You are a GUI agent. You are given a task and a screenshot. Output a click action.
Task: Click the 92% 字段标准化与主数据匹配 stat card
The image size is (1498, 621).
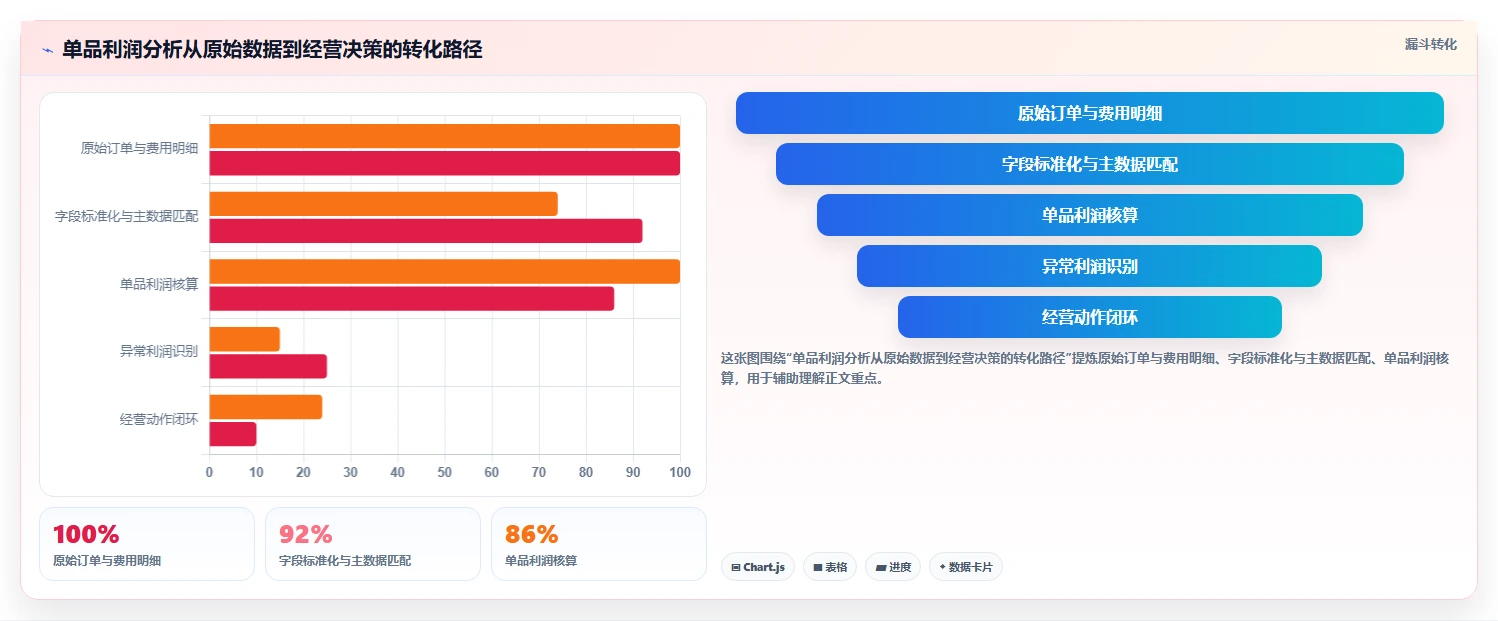click(x=373, y=544)
